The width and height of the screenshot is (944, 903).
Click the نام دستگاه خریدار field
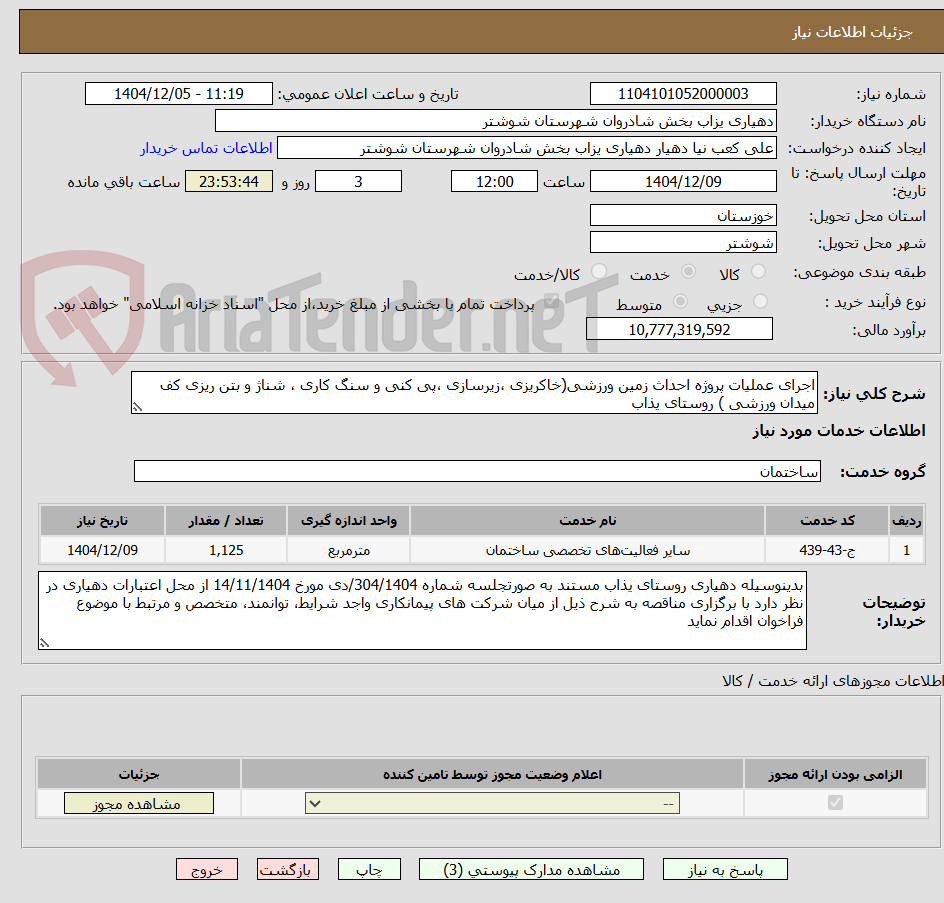click(495, 121)
